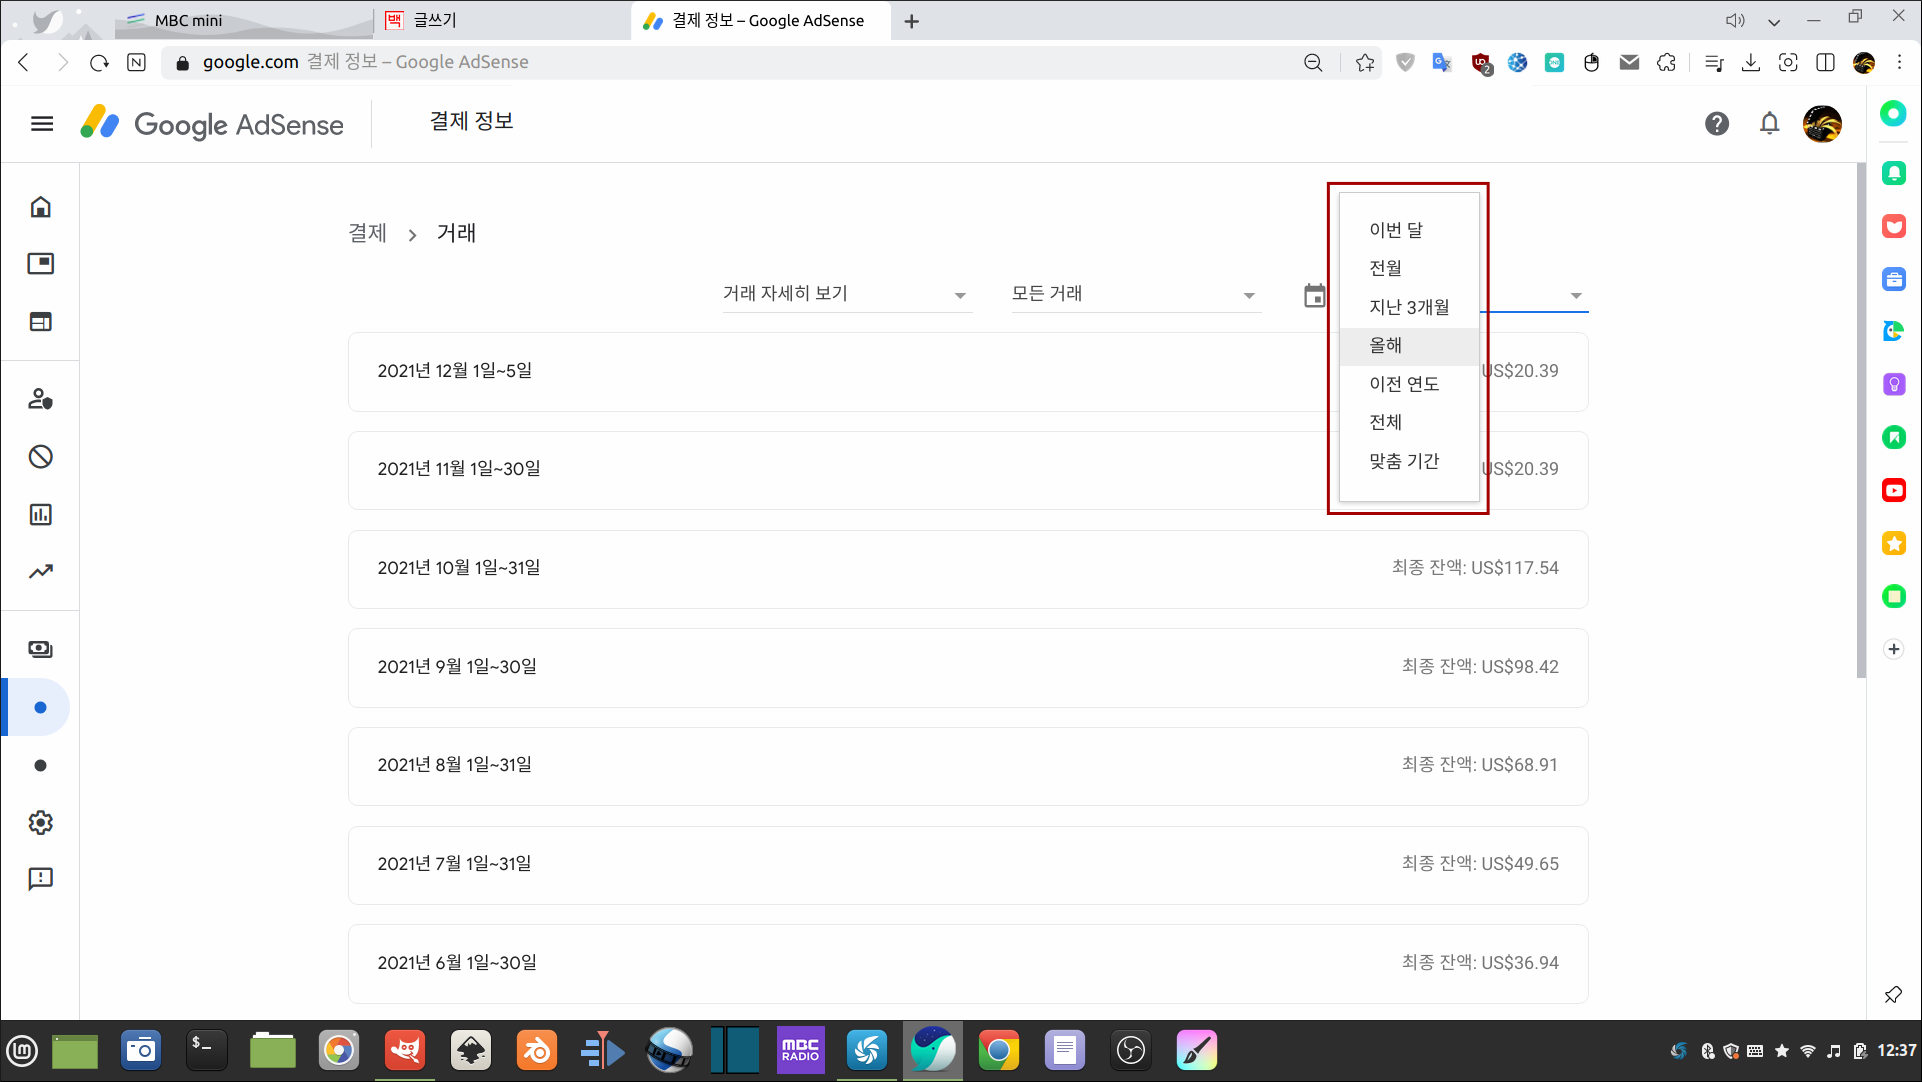
Task: Send feedback via sidebar speech bubble icon
Action: point(40,879)
